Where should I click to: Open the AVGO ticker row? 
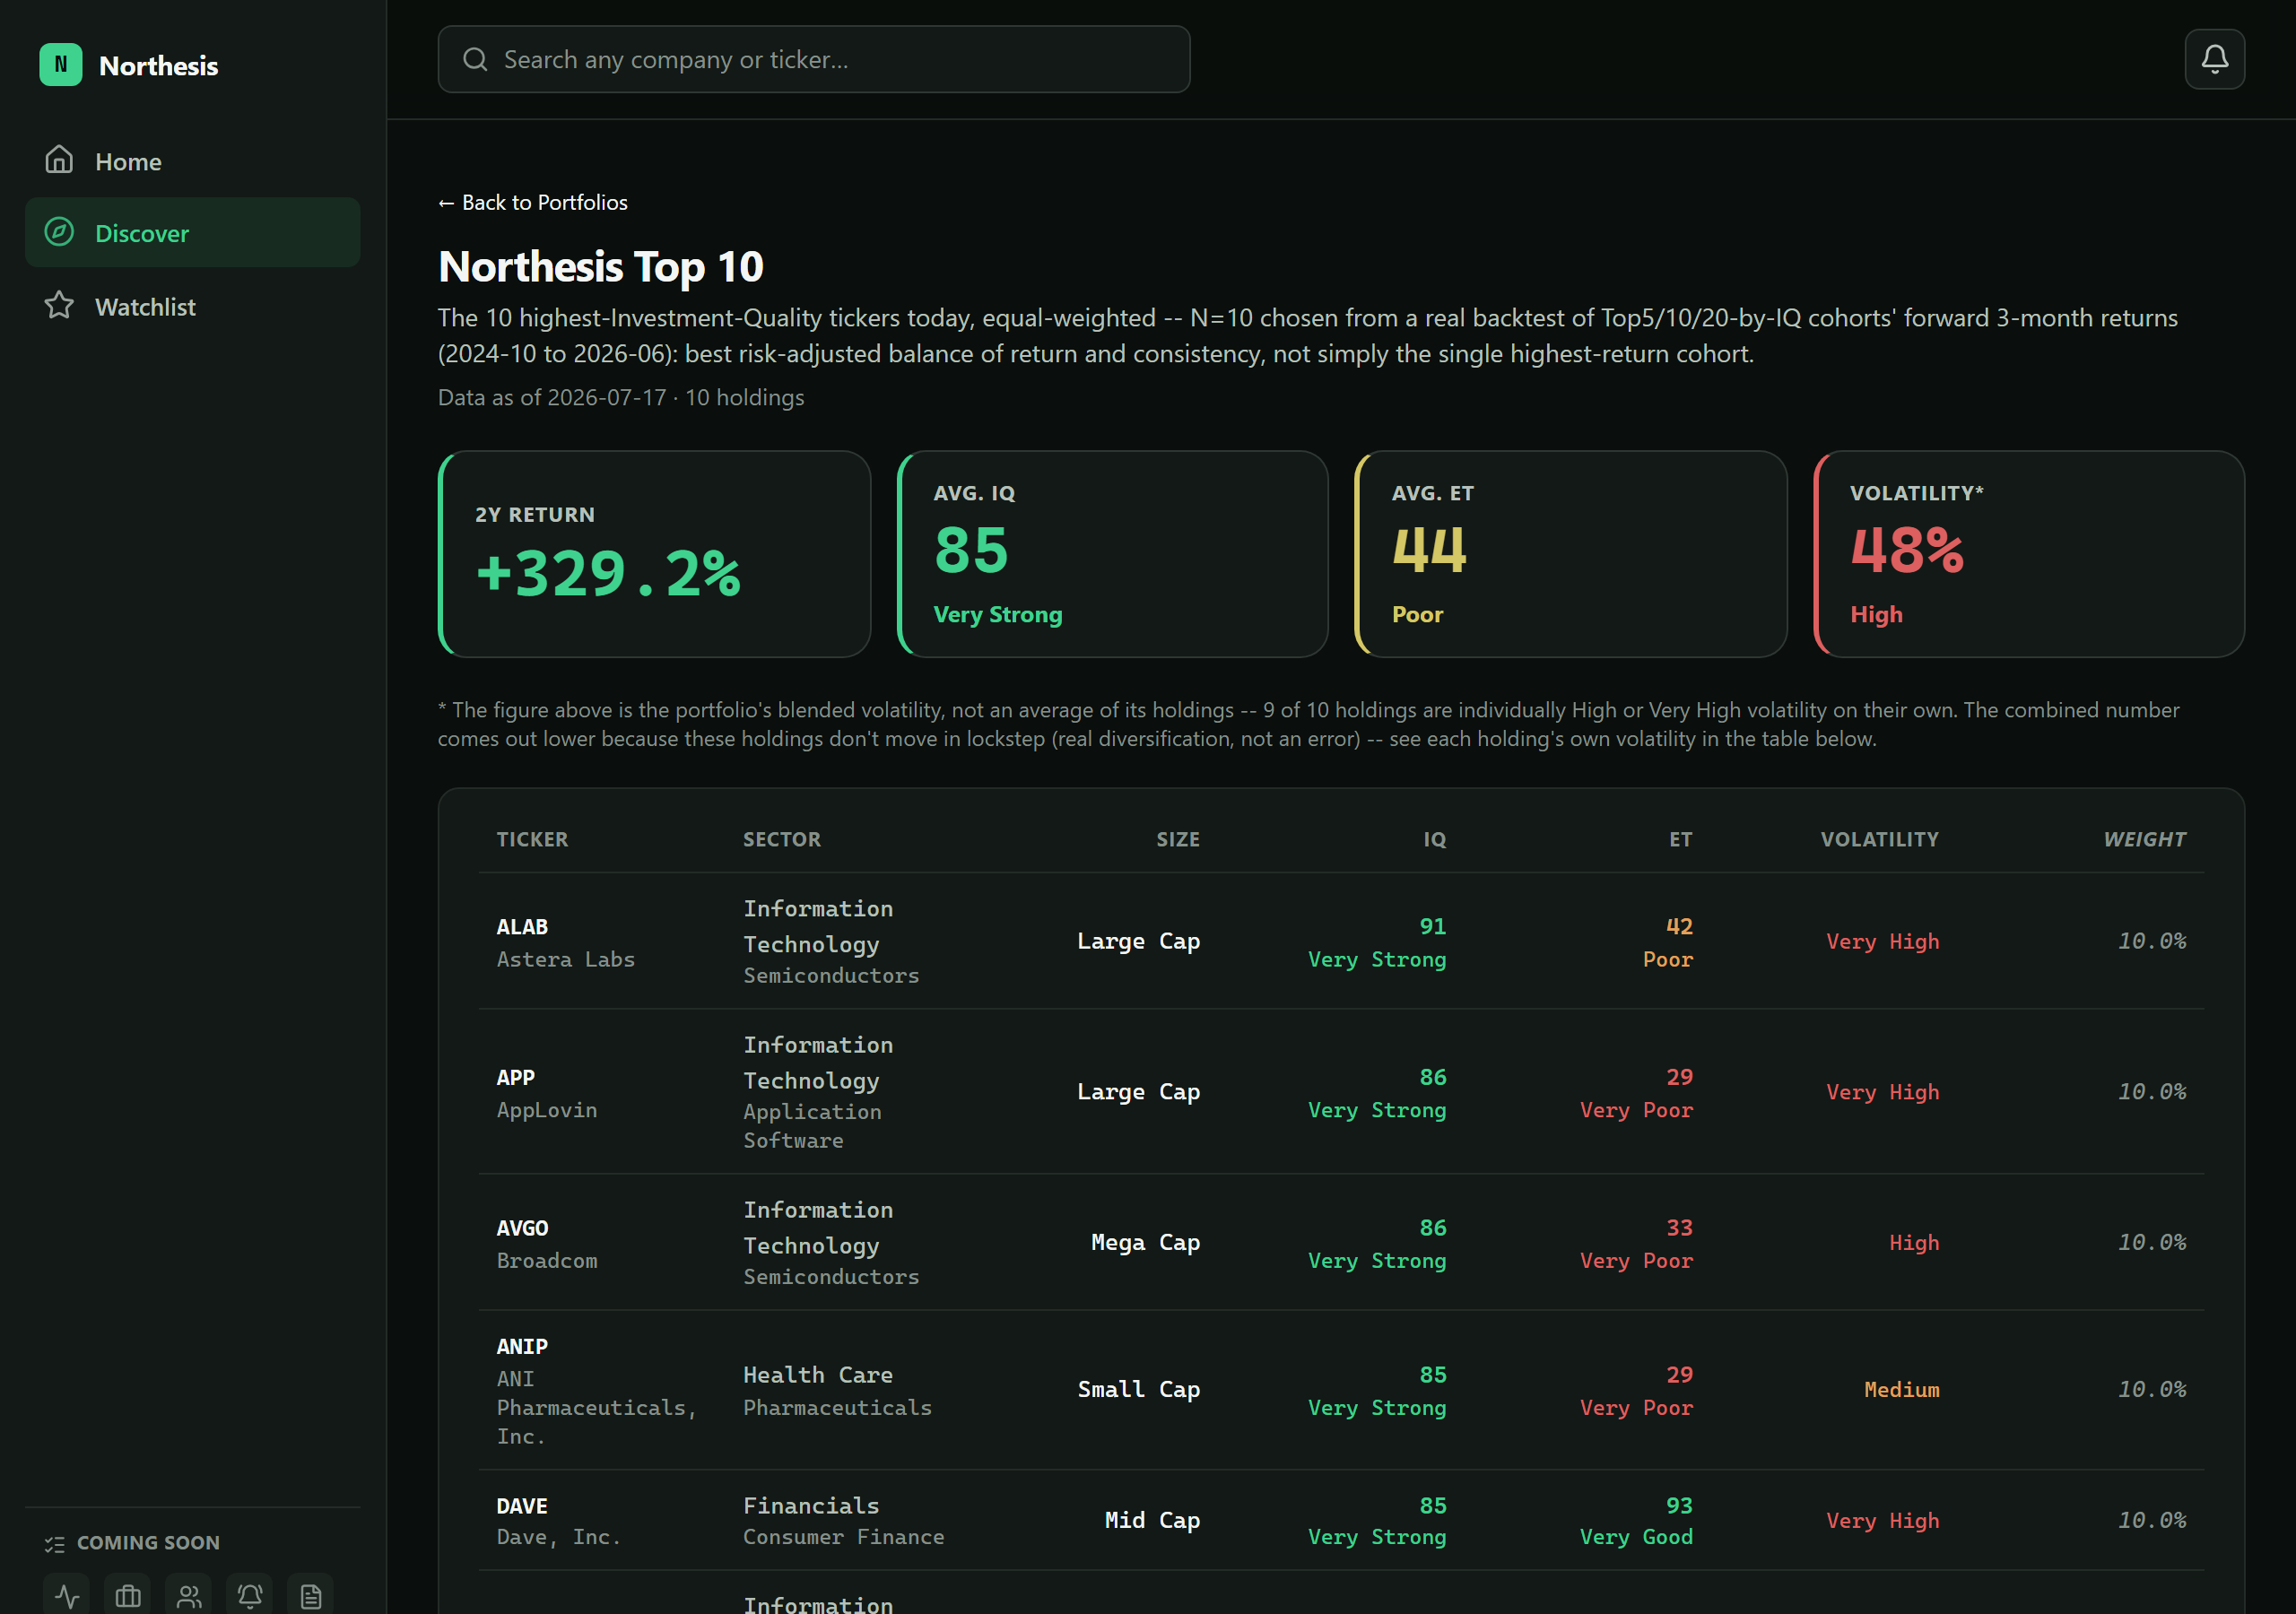(x=1341, y=1243)
